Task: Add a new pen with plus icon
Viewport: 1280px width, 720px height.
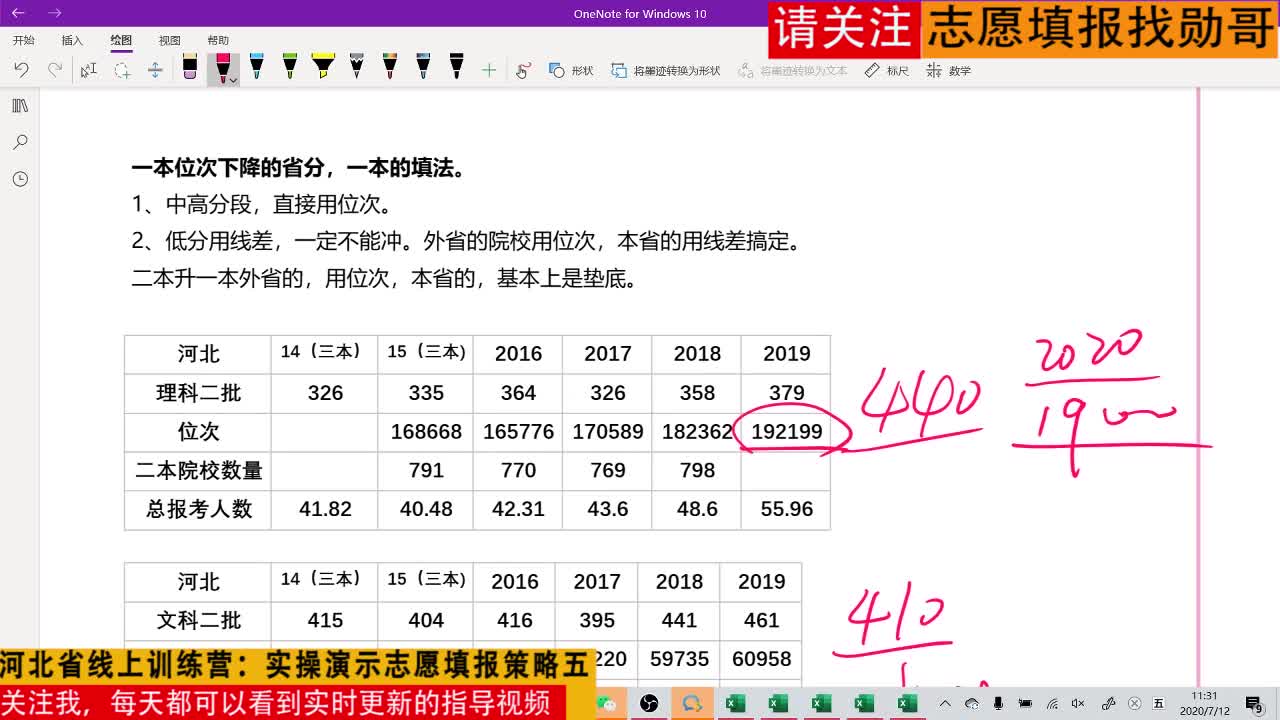Action: [x=489, y=70]
